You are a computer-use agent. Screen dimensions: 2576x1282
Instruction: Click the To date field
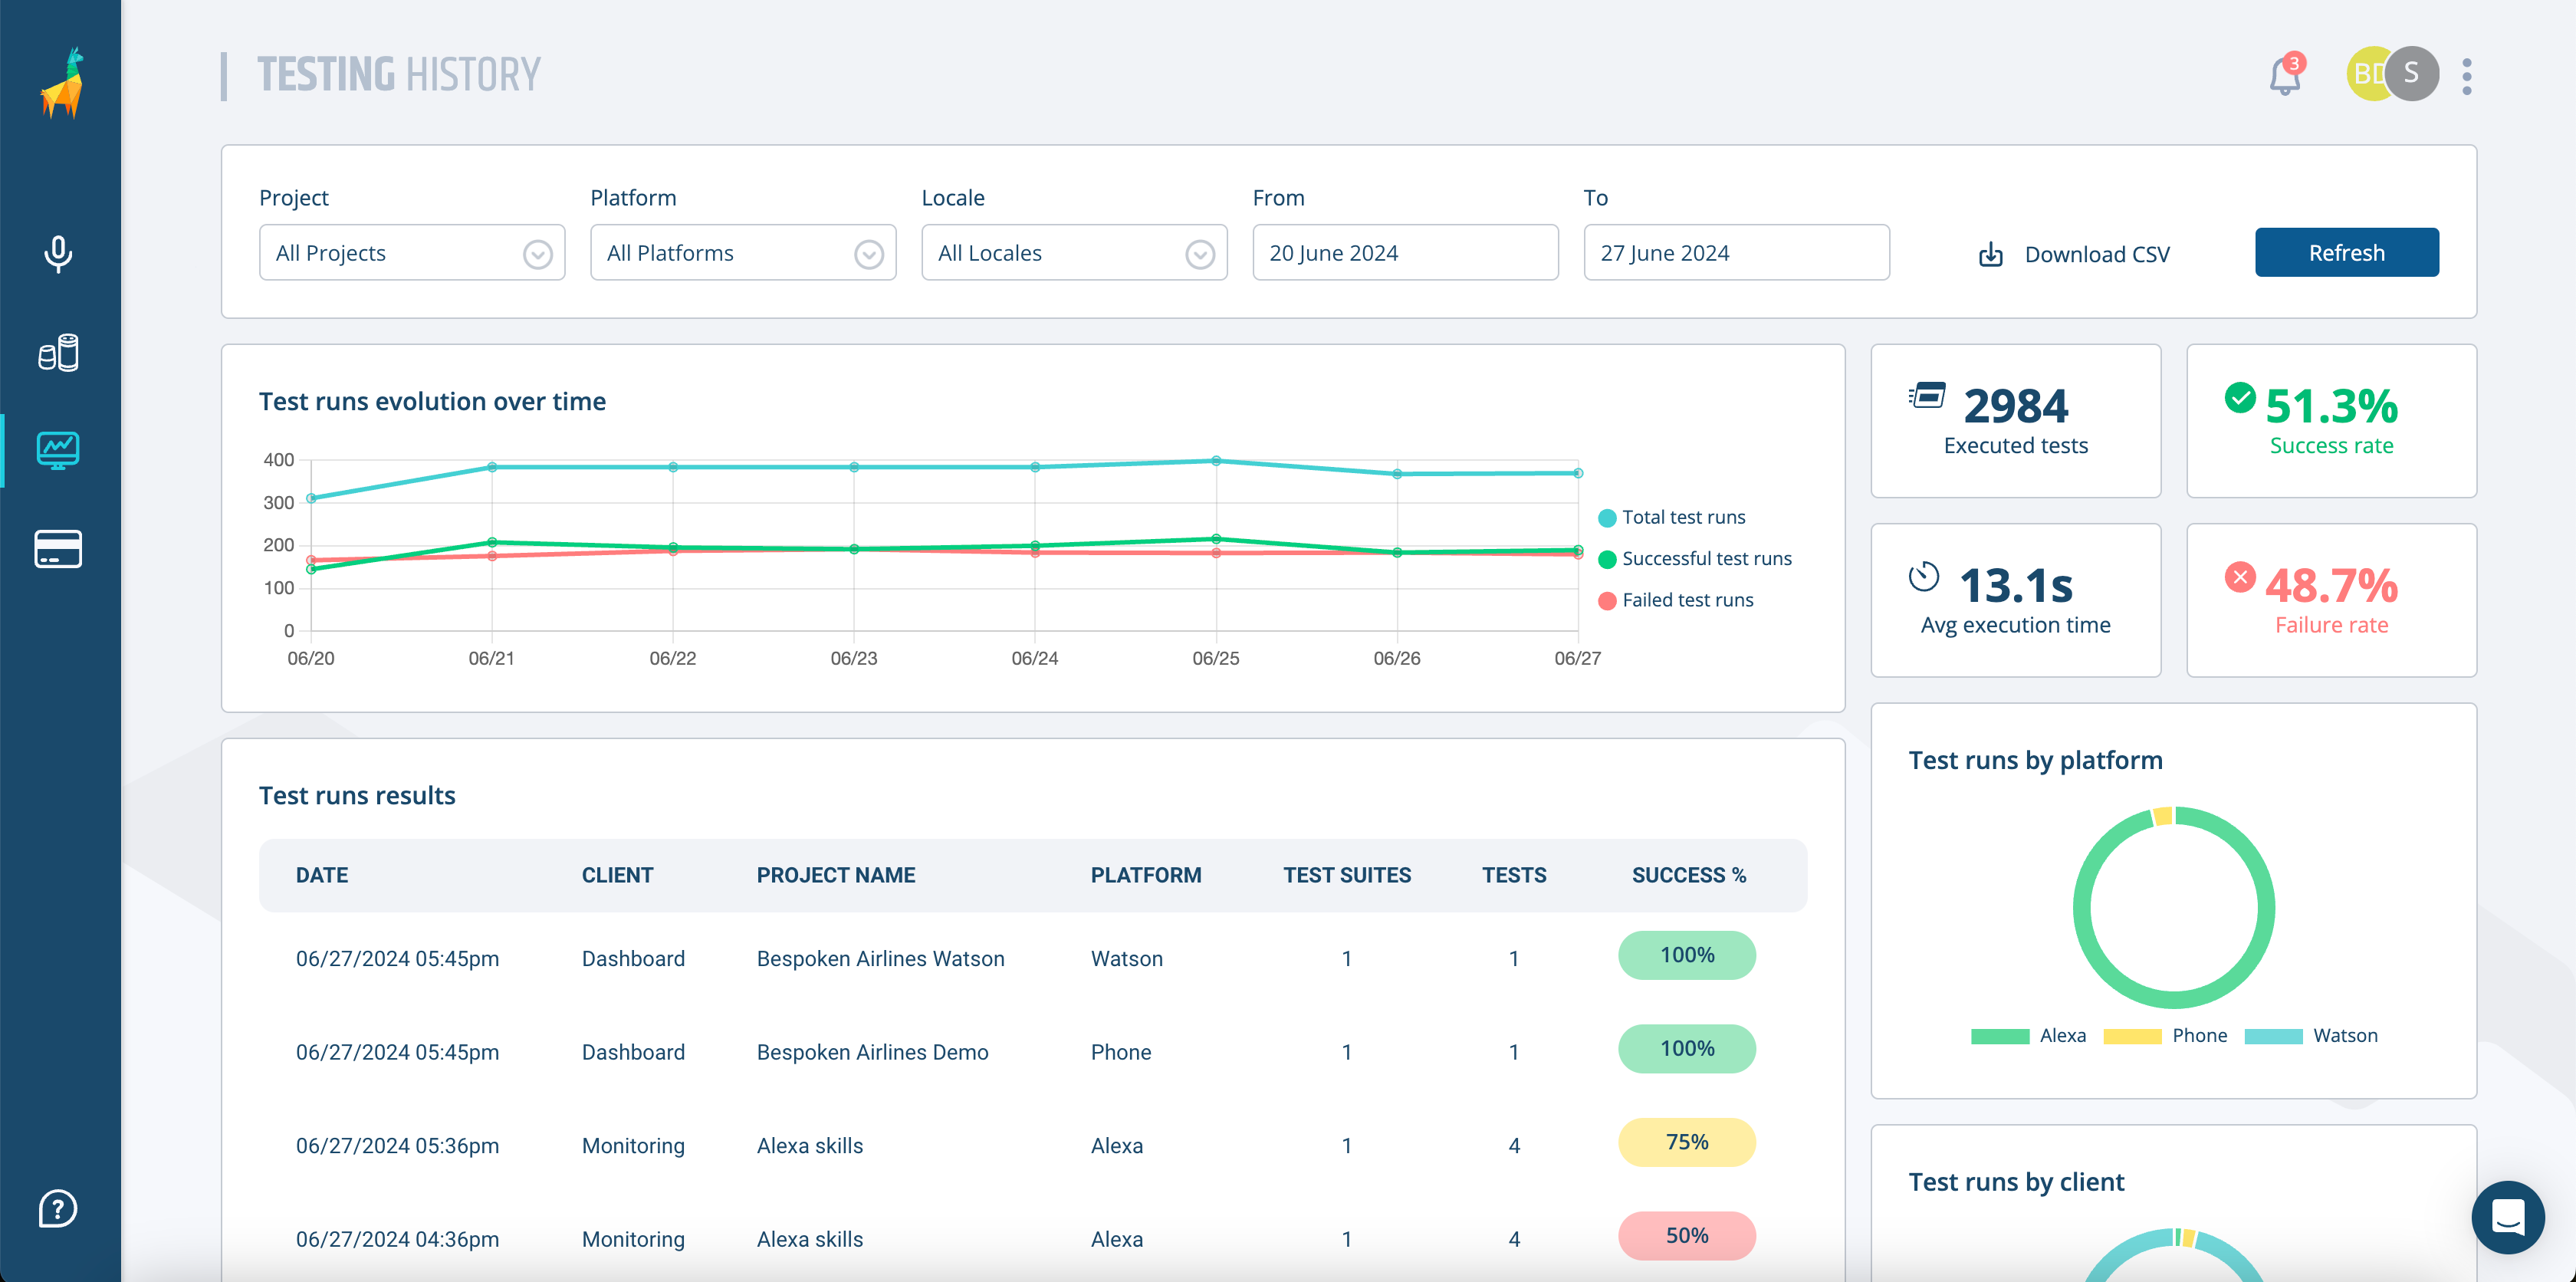pos(1736,253)
